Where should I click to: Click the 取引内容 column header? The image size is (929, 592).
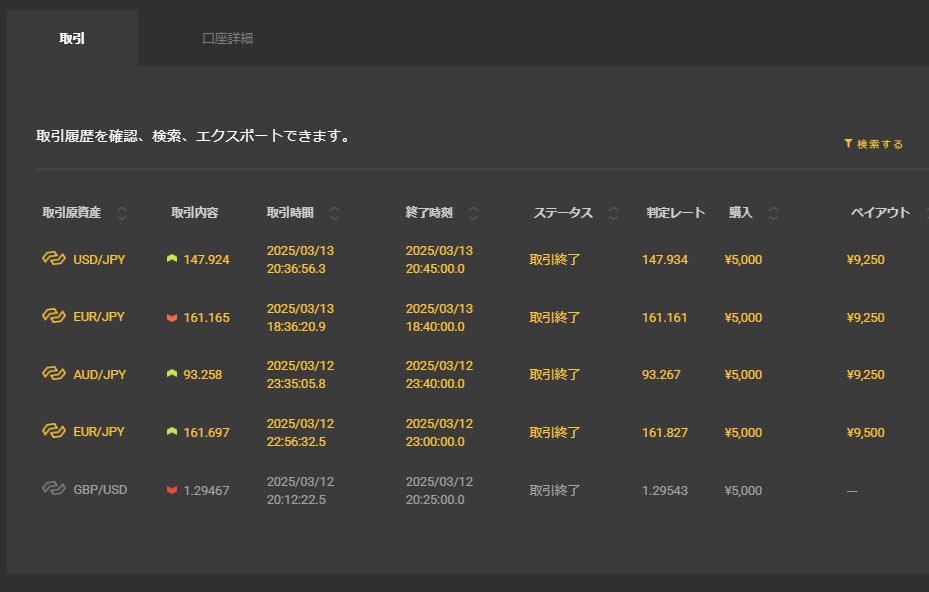(x=195, y=213)
